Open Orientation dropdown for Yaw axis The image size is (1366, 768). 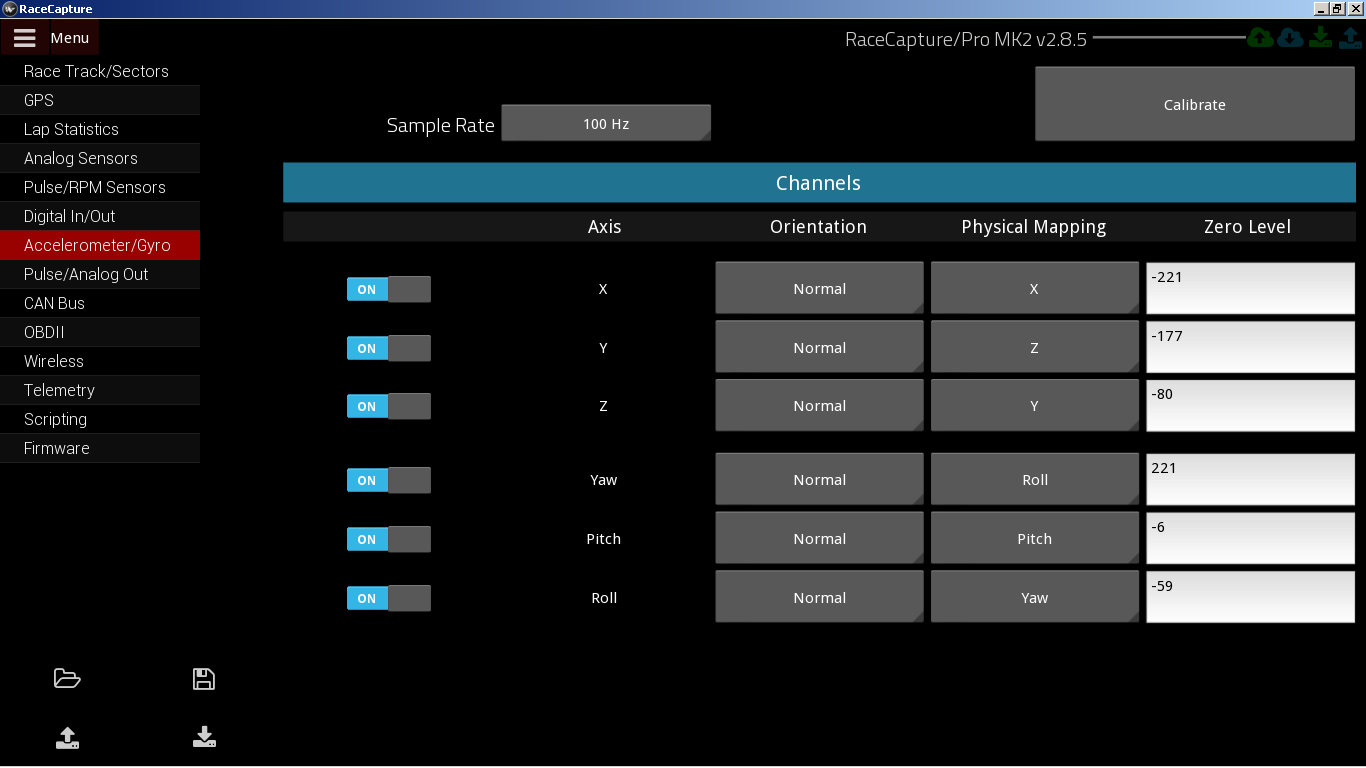(x=819, y=479)
